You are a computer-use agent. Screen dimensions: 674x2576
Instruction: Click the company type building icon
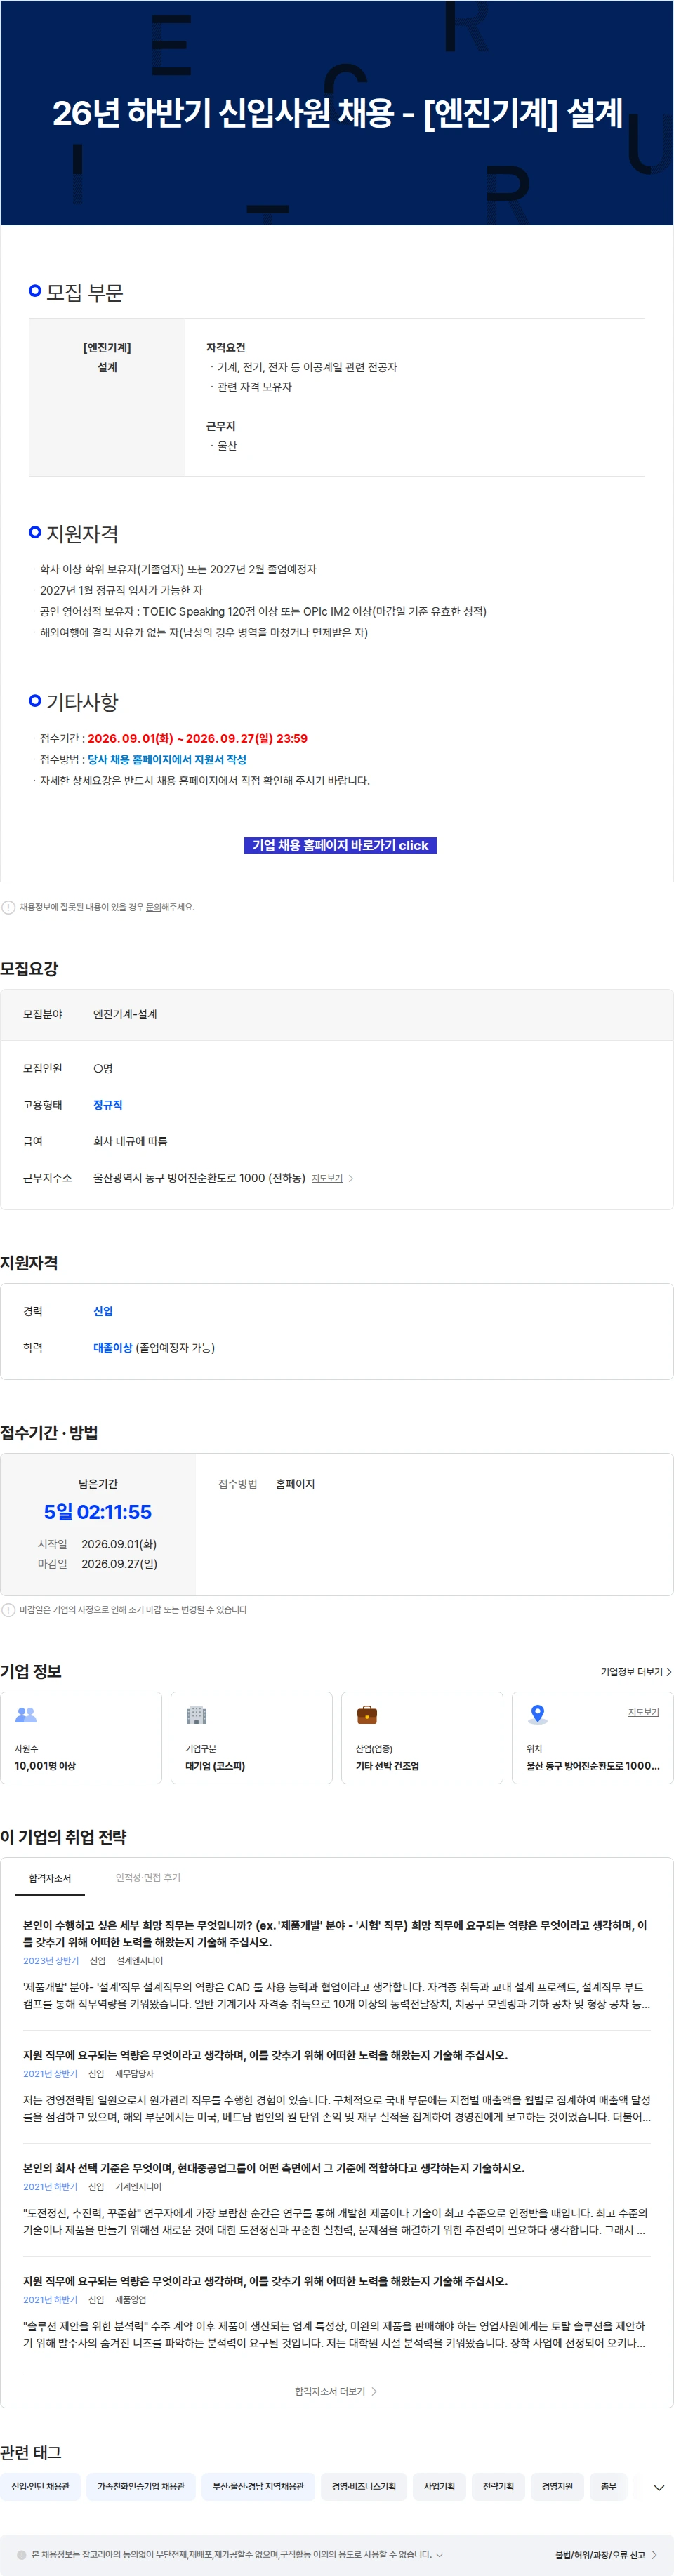[197, 1715]
